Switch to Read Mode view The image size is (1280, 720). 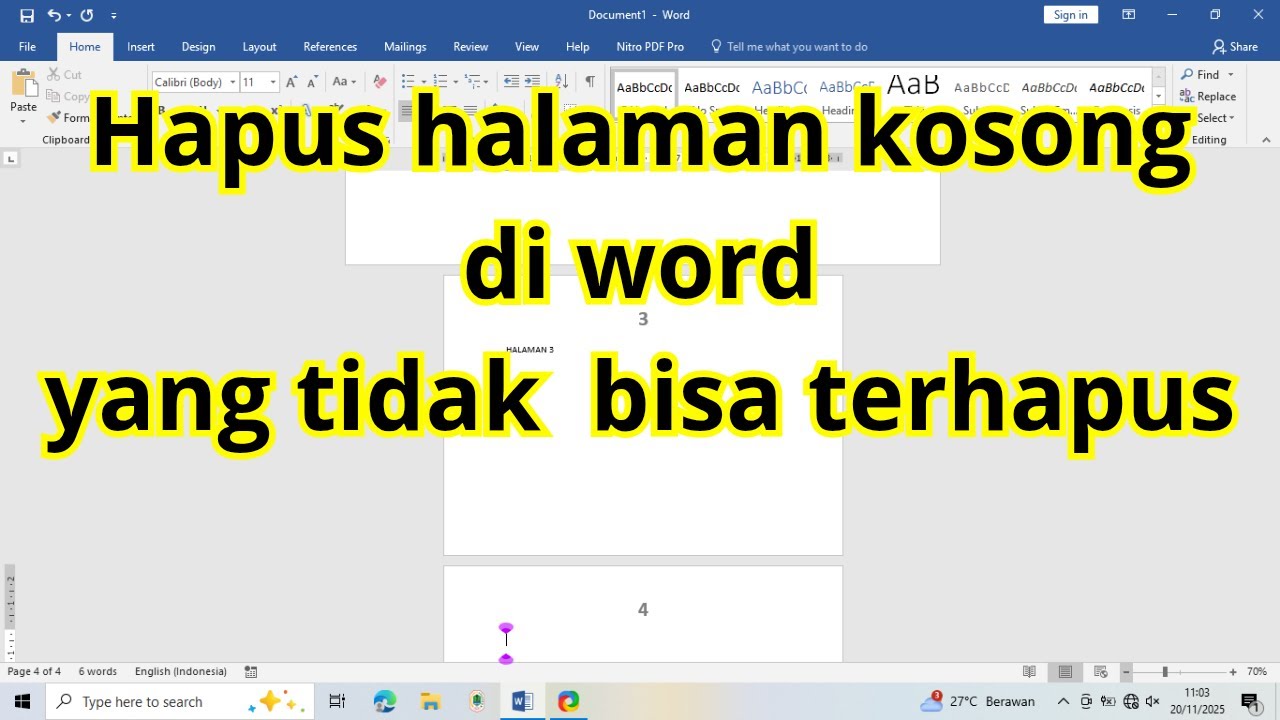point(1029,672)
